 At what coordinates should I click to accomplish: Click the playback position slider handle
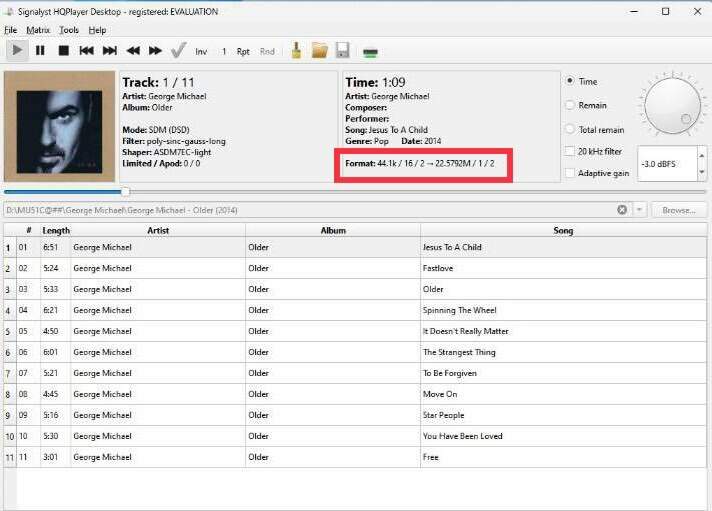tap(125, 192)
